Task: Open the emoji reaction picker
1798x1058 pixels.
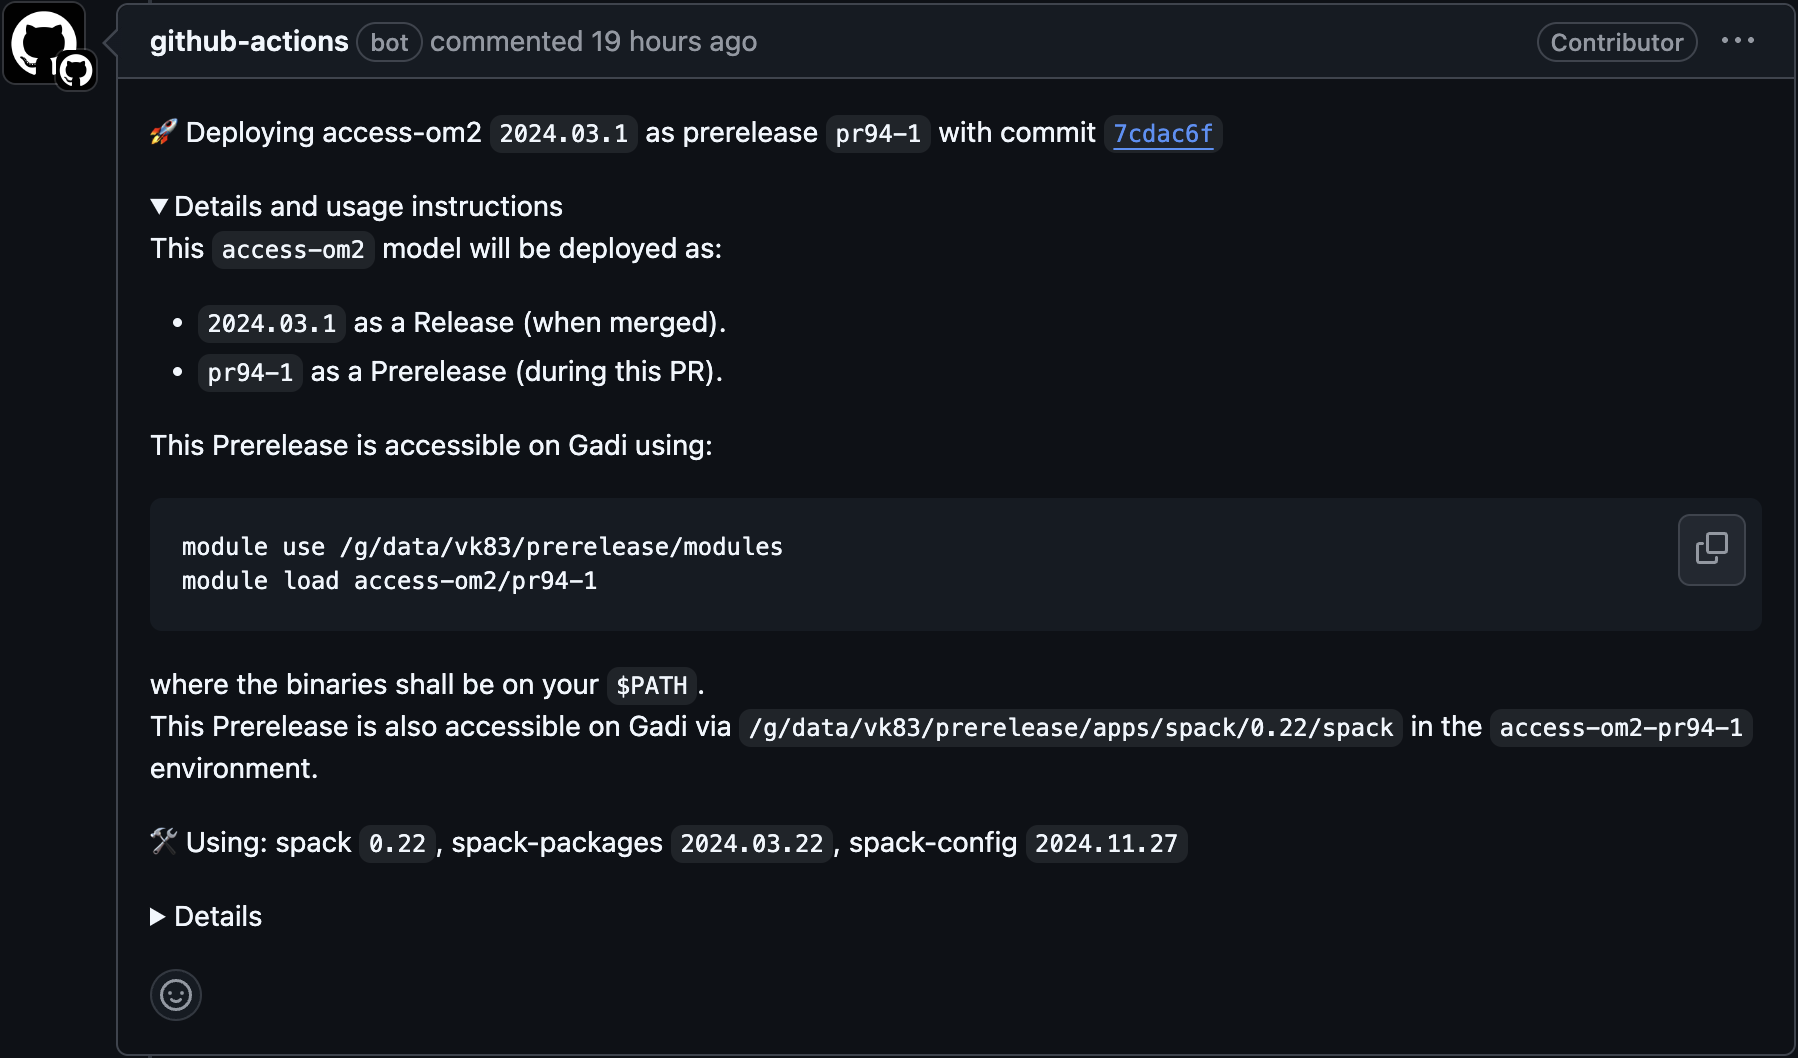Action: (175, 995)
